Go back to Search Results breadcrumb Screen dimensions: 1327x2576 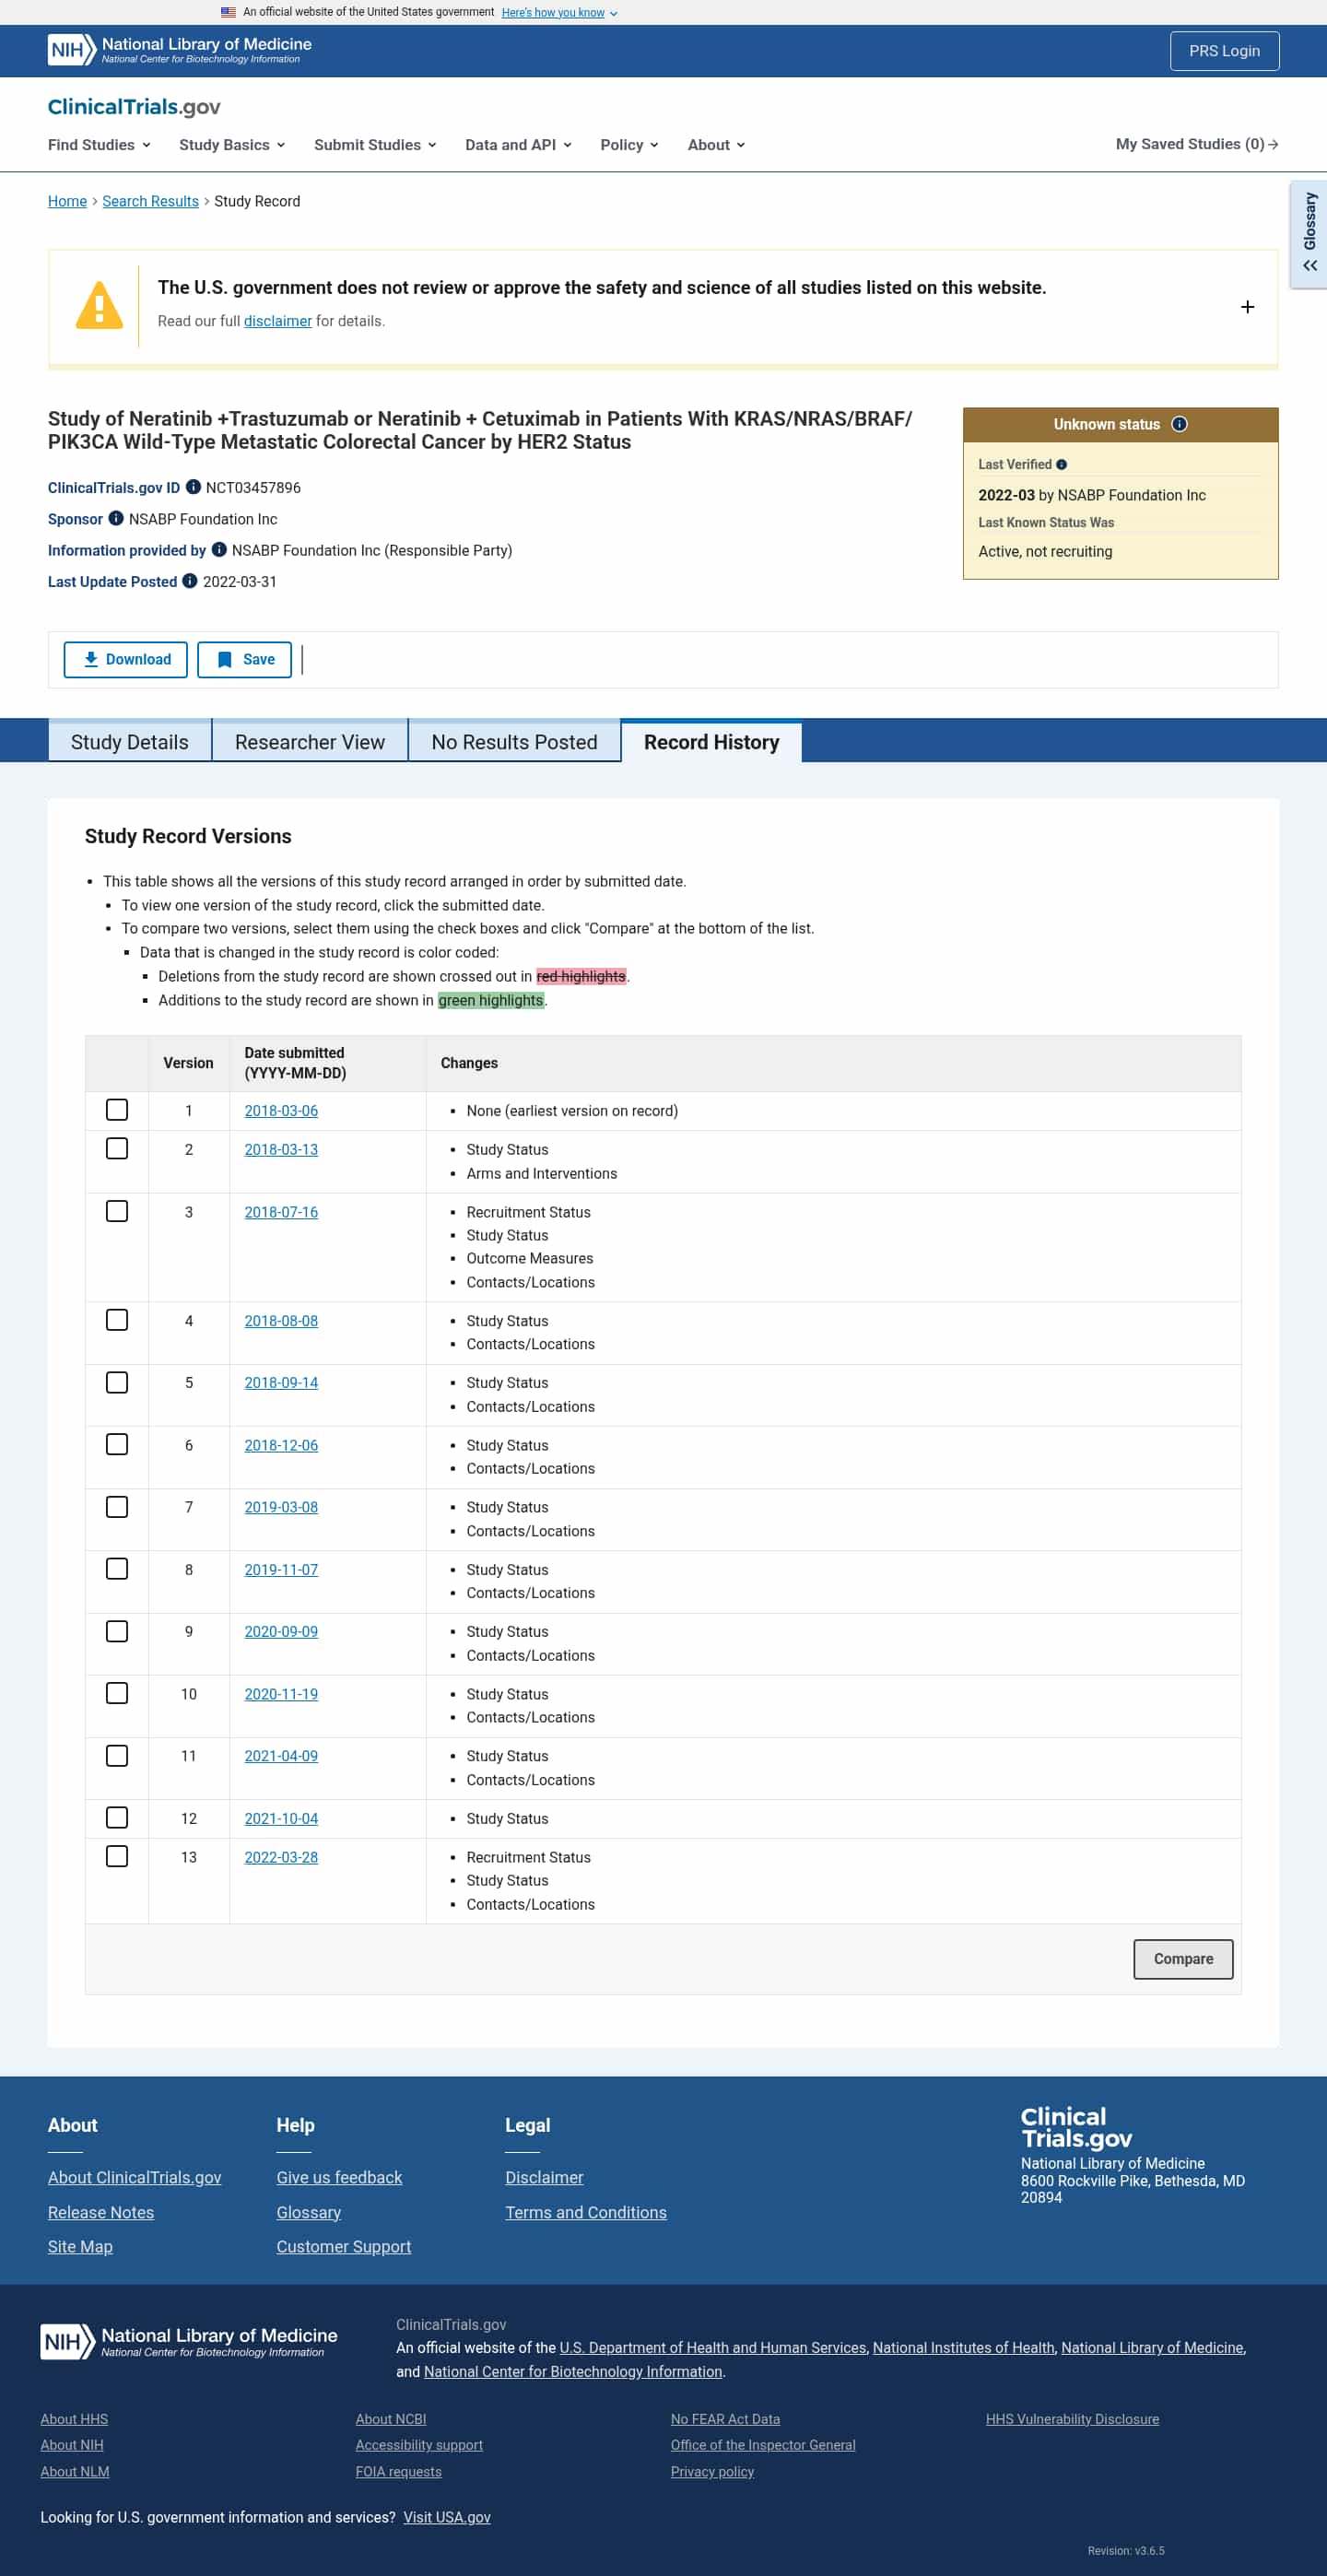(x=150, y=201)
